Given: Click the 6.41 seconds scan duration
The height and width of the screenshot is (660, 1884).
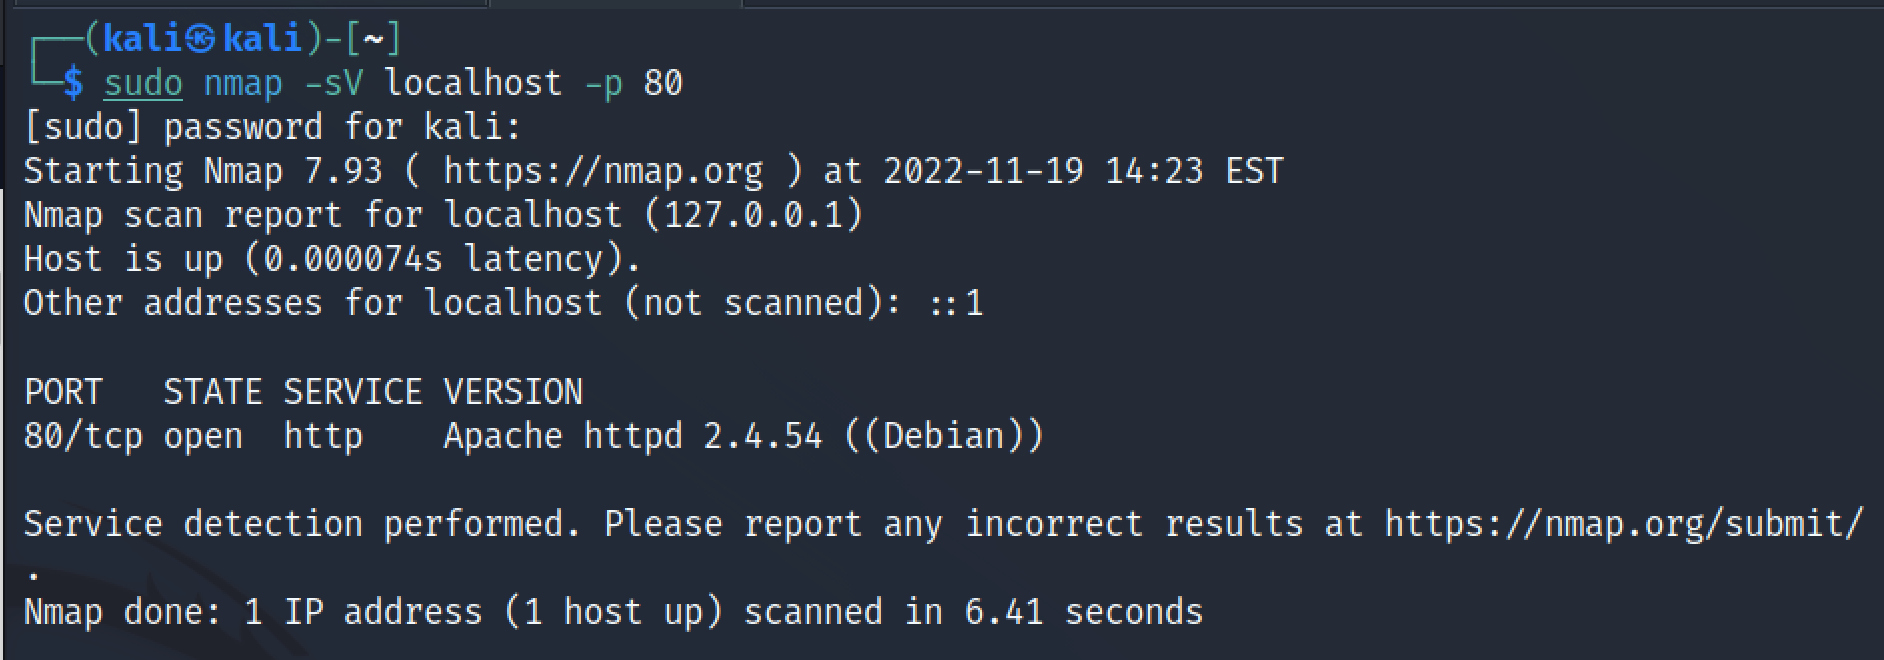Looking at the screenshot, I should click(x=1083, y=611).
